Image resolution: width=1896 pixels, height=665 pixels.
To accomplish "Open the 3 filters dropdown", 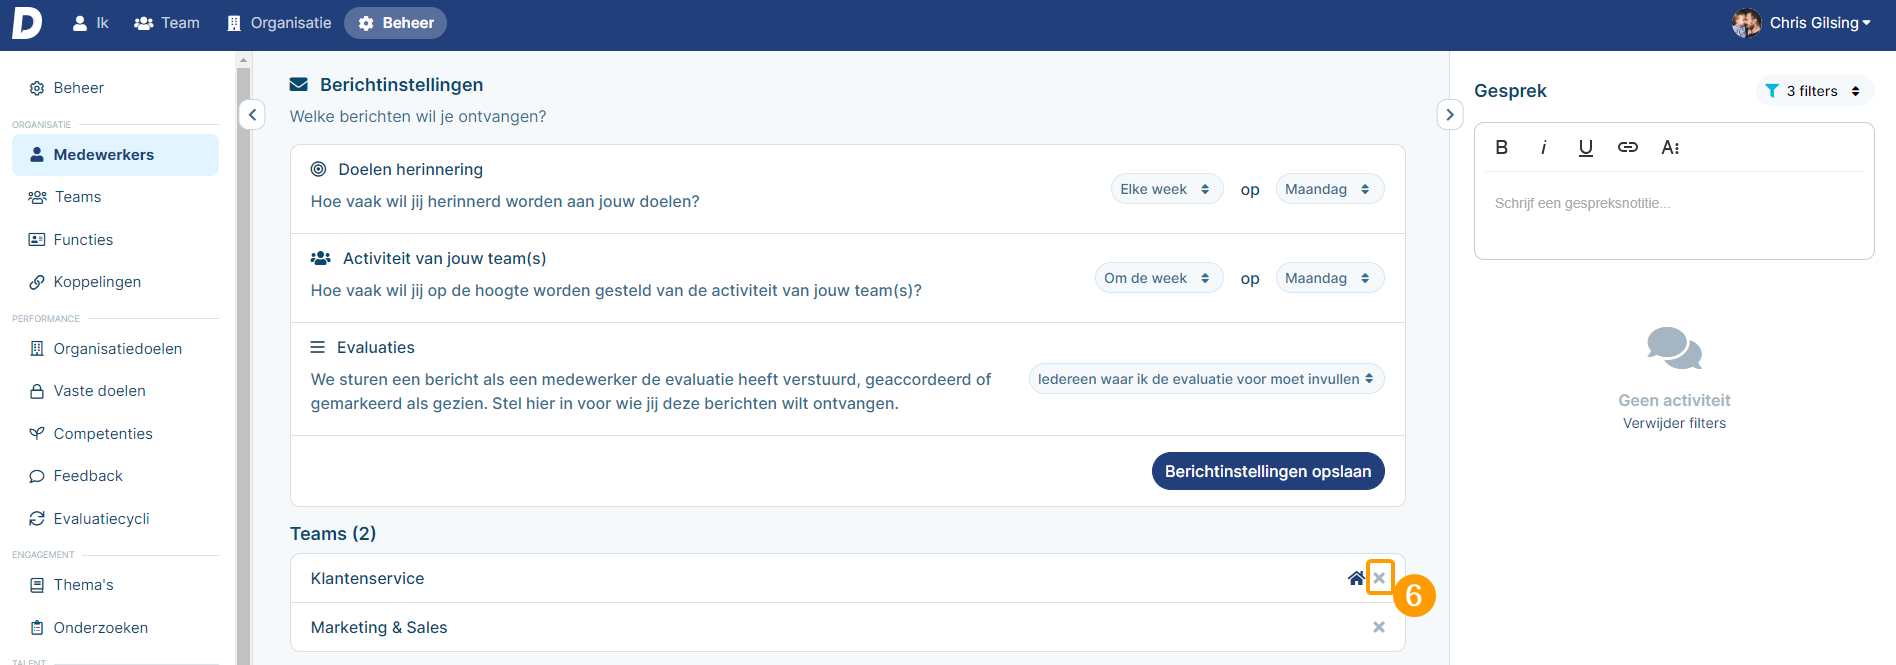I will (1815, 91).
